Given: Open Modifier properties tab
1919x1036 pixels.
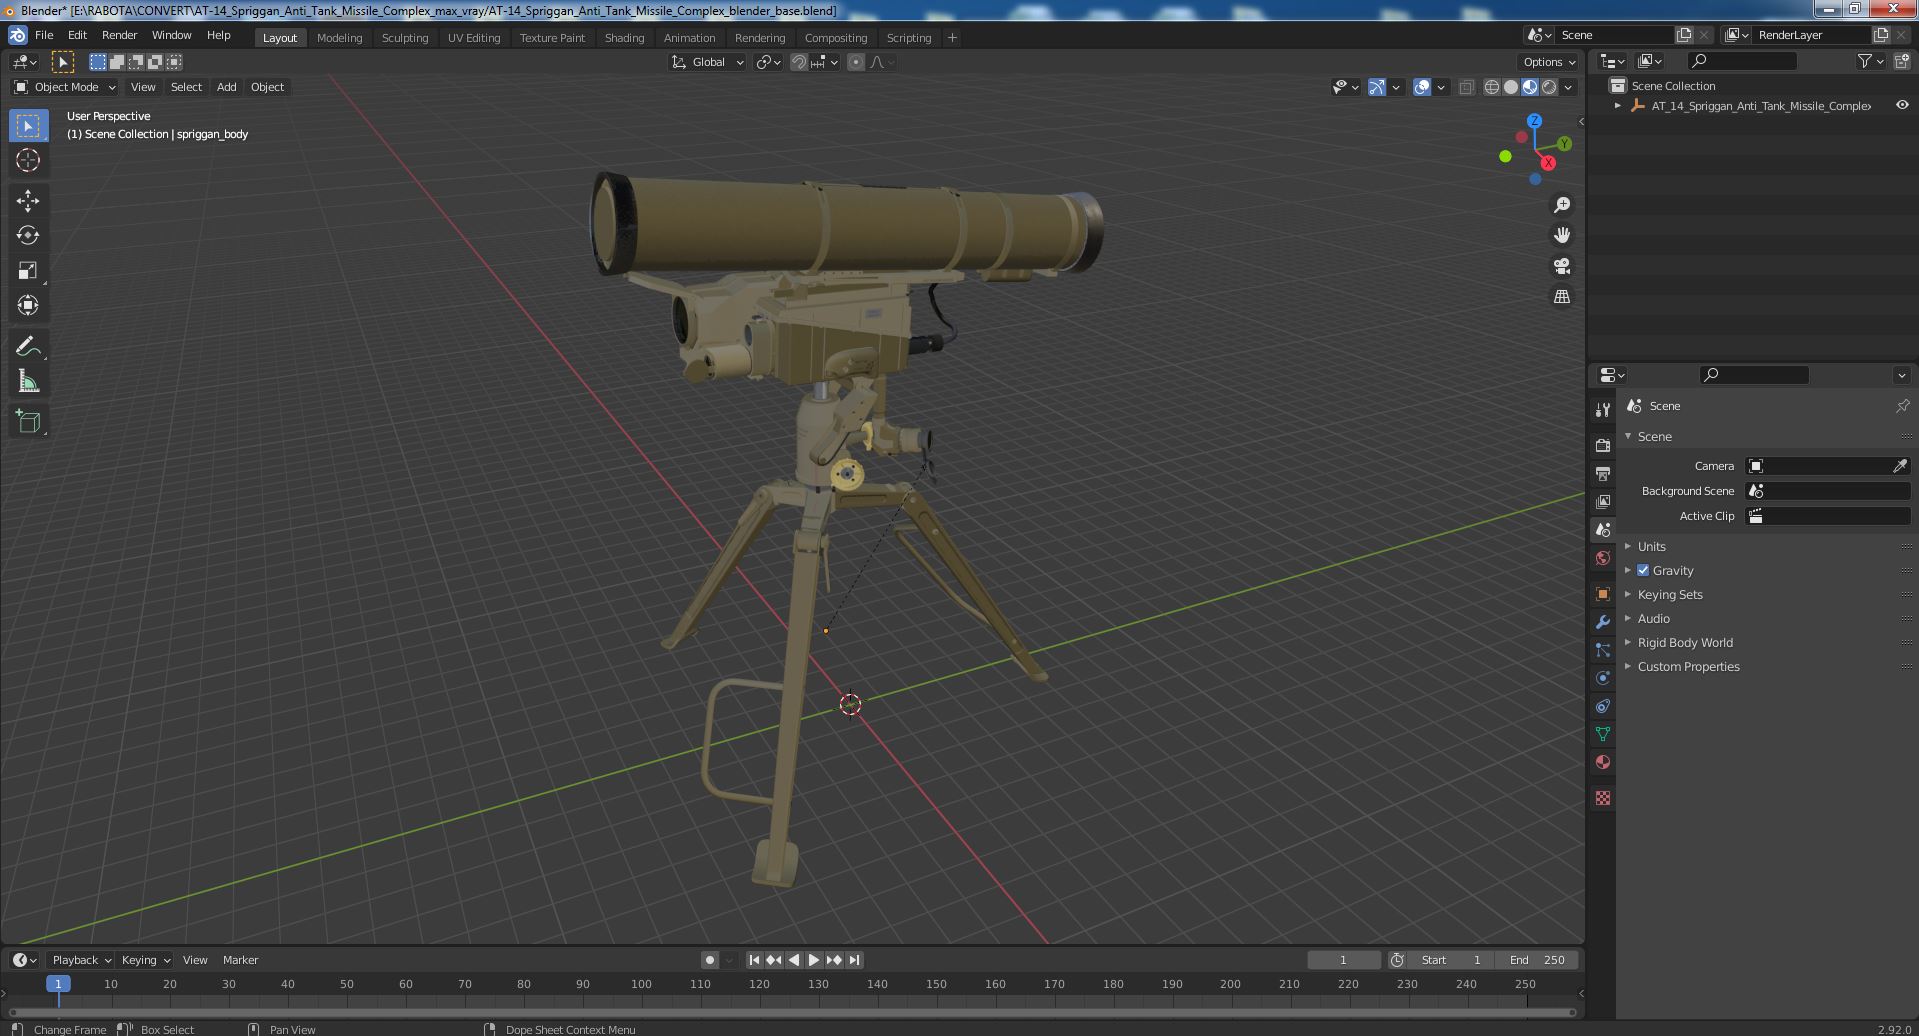Looking at the screenshot, I should [1603, 622].
